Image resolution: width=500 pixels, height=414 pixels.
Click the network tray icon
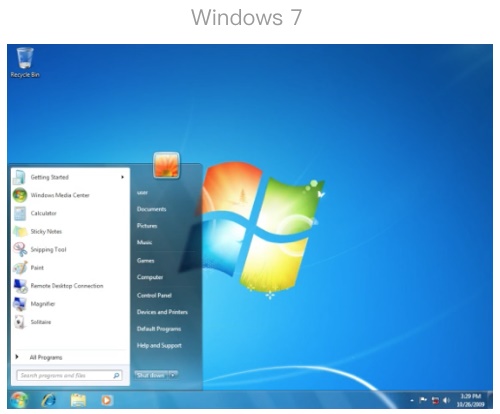click(435, 400)
